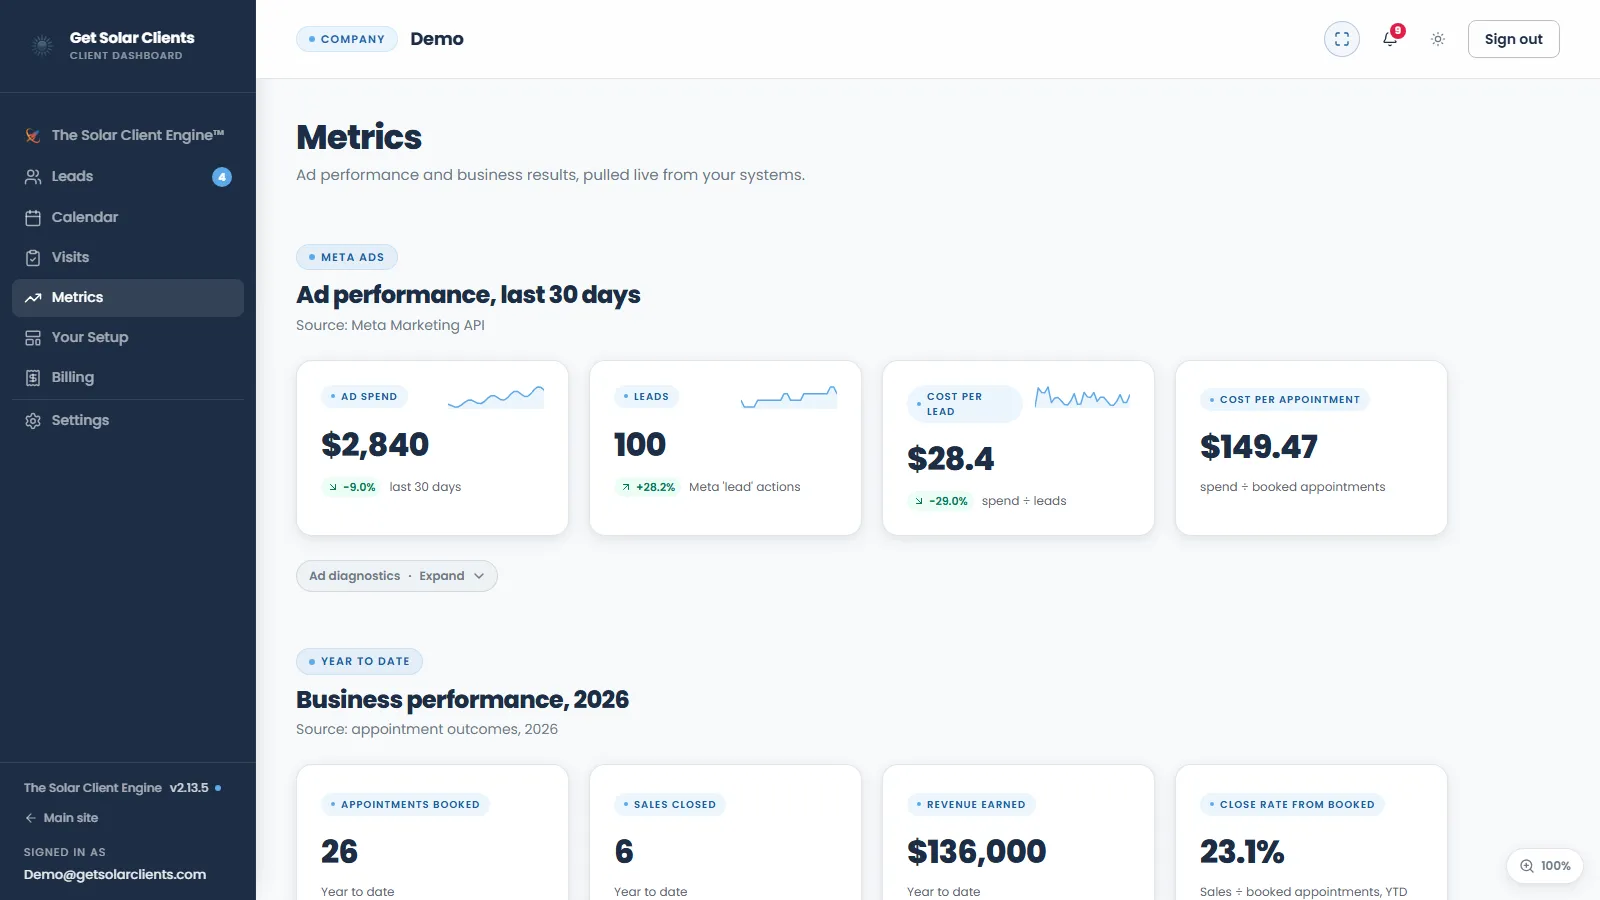The image size is (1600, 900).
Task: Click the Leads unread count badge
Action: (222, 177)
